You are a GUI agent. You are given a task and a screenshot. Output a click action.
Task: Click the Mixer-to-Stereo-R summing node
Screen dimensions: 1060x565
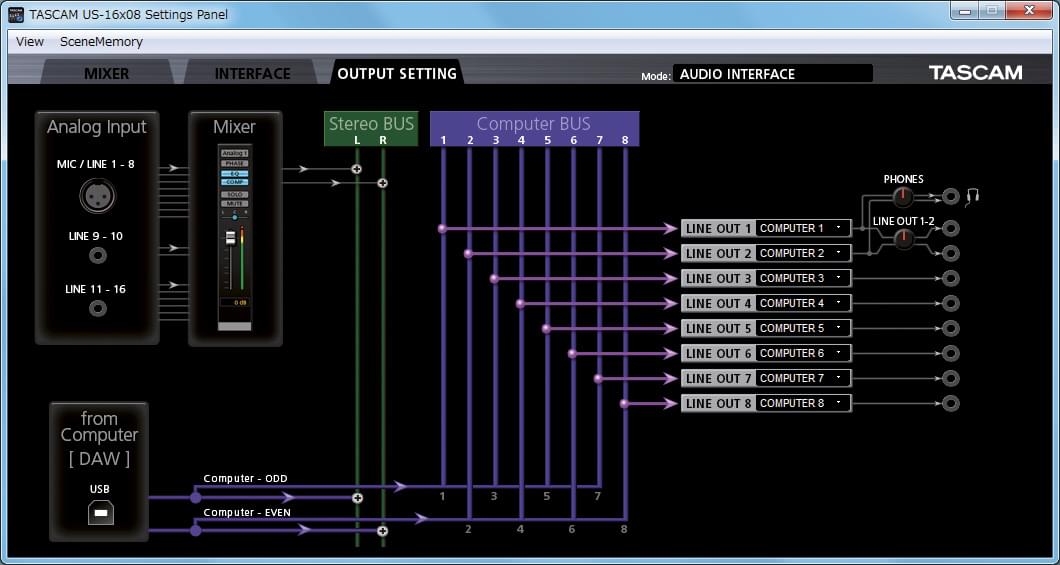coord(383,182)
